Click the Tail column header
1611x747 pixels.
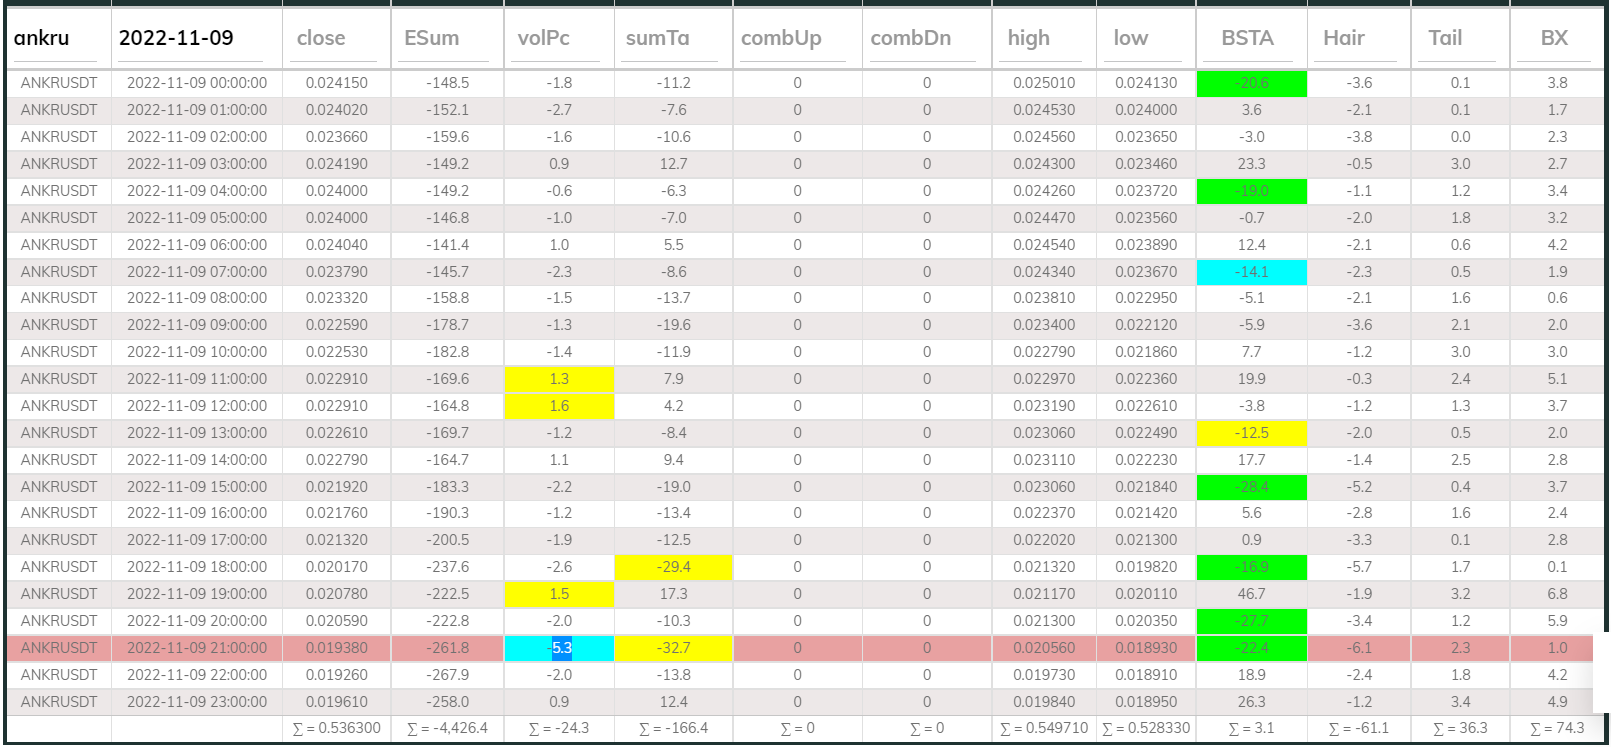point(1445,38)
